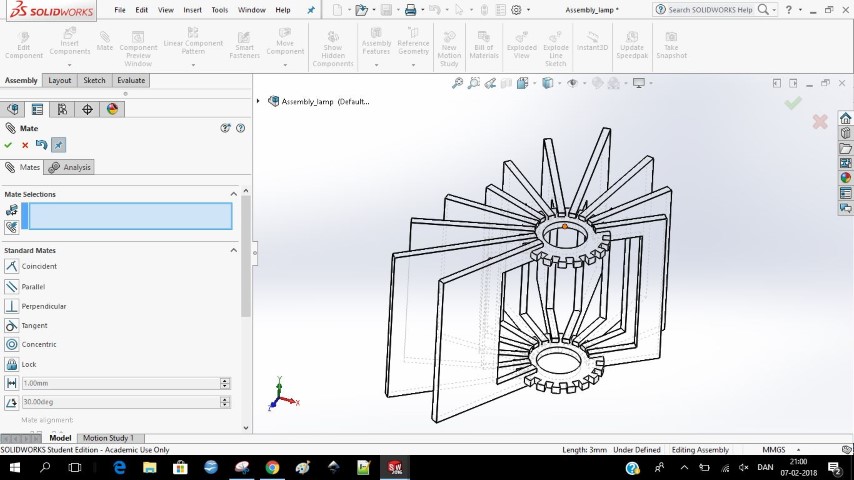Create a New Motion Study
854x480 pixels.
pyautogui.click(x=449, y=48)
